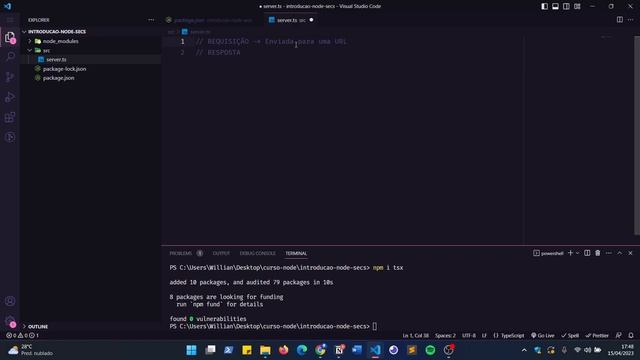This screenshot has height=360, width=640.
Task: Maximize terminal panel with up chevron
Action: [619, 253]
